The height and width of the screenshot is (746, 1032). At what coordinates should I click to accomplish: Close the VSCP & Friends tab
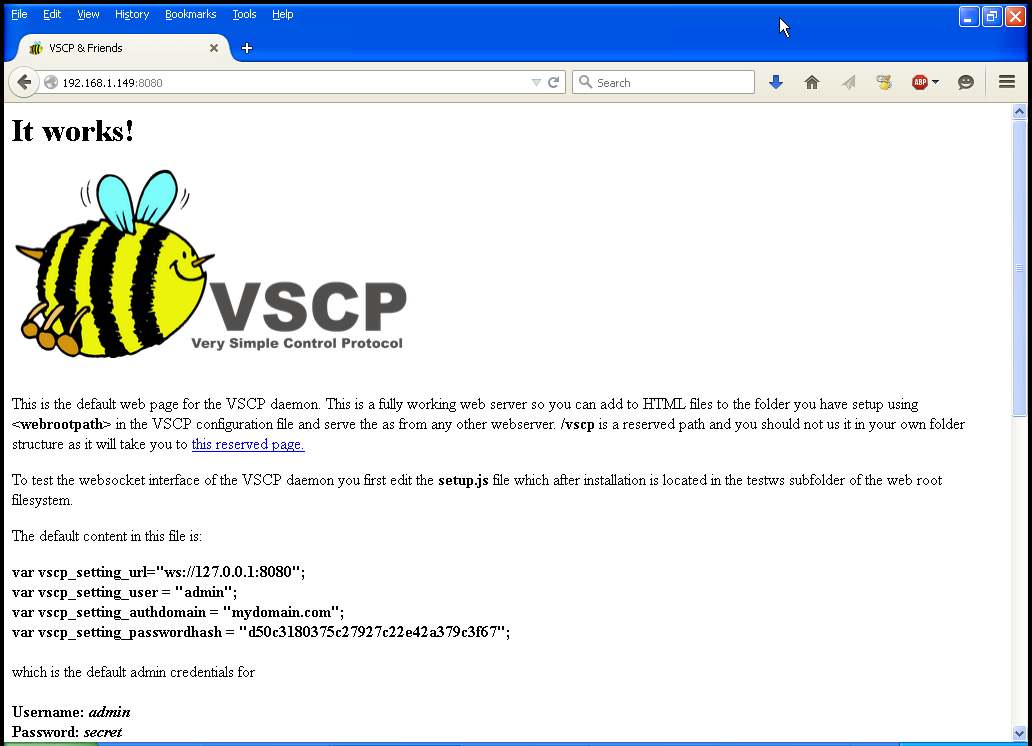[x=214, y=48]
